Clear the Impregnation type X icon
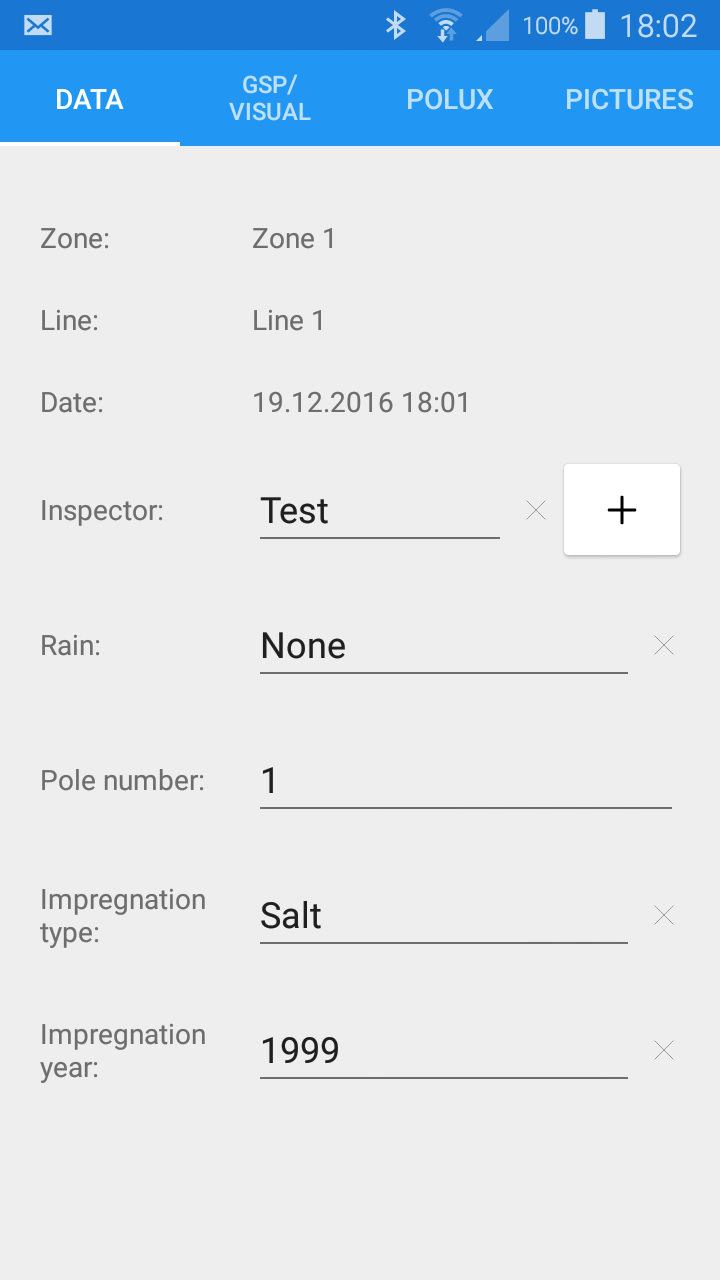The image size is (720, 1280). click(x=664, y=915)
